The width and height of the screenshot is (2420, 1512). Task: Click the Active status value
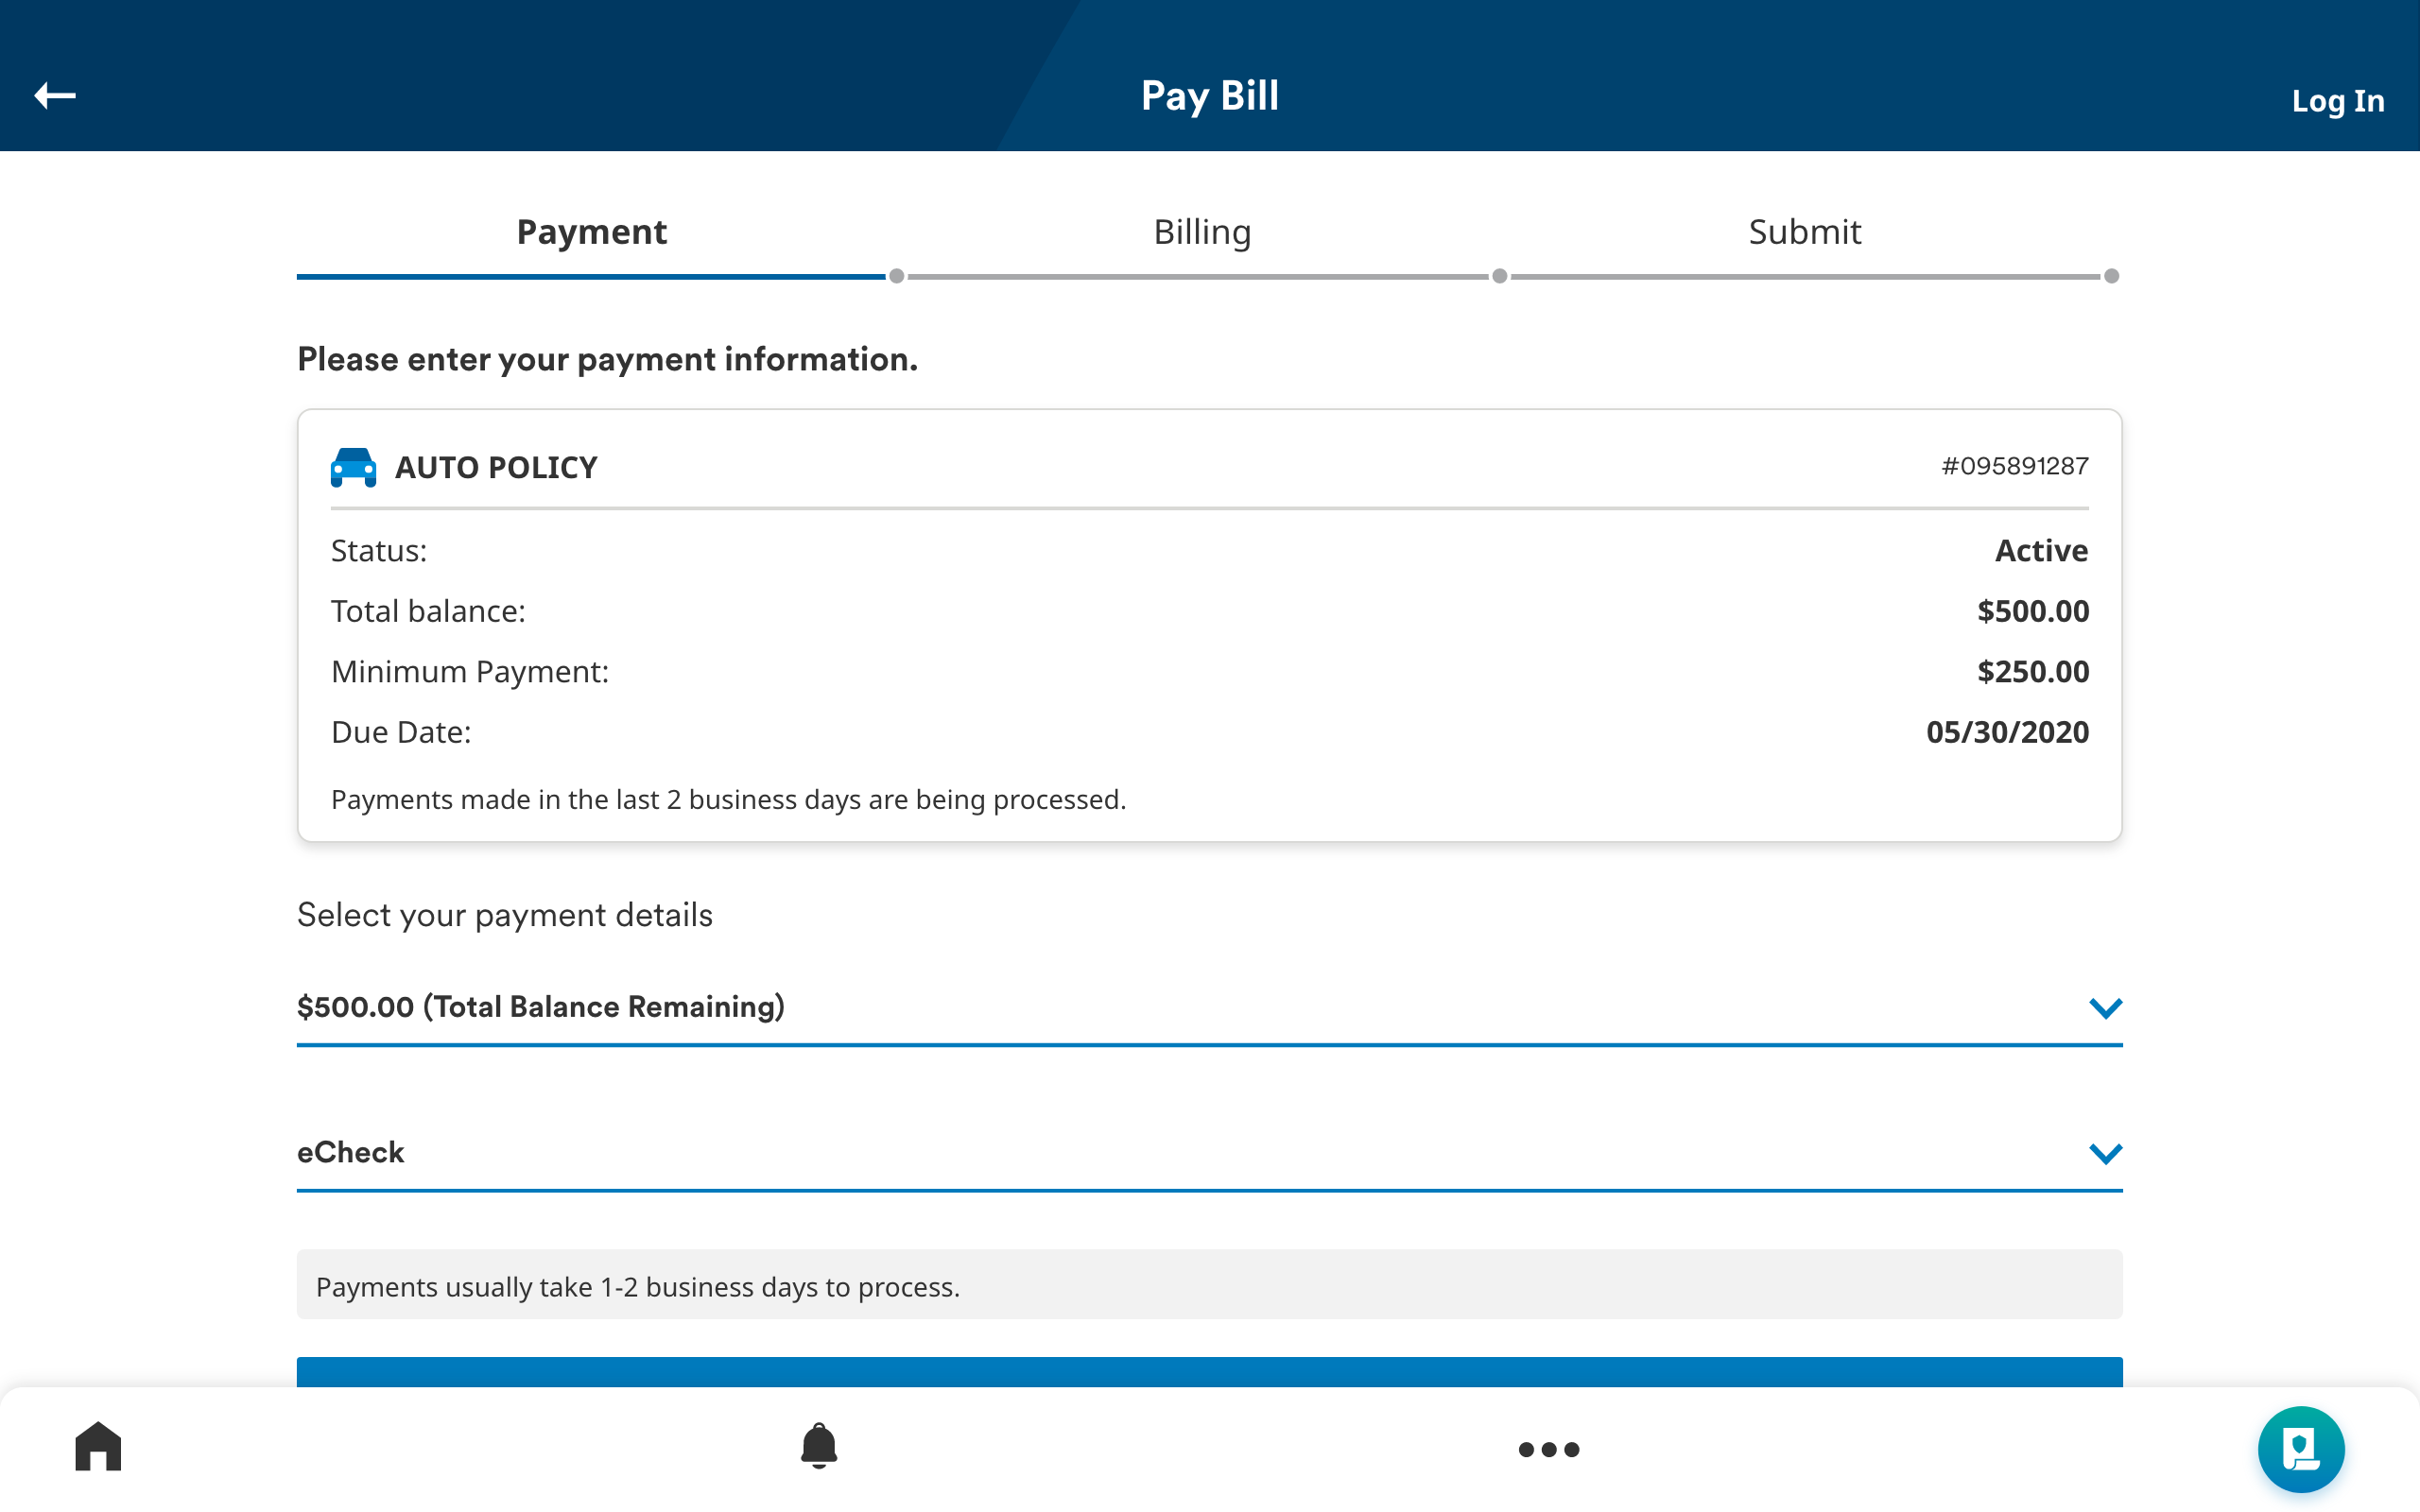[2041, 551]
